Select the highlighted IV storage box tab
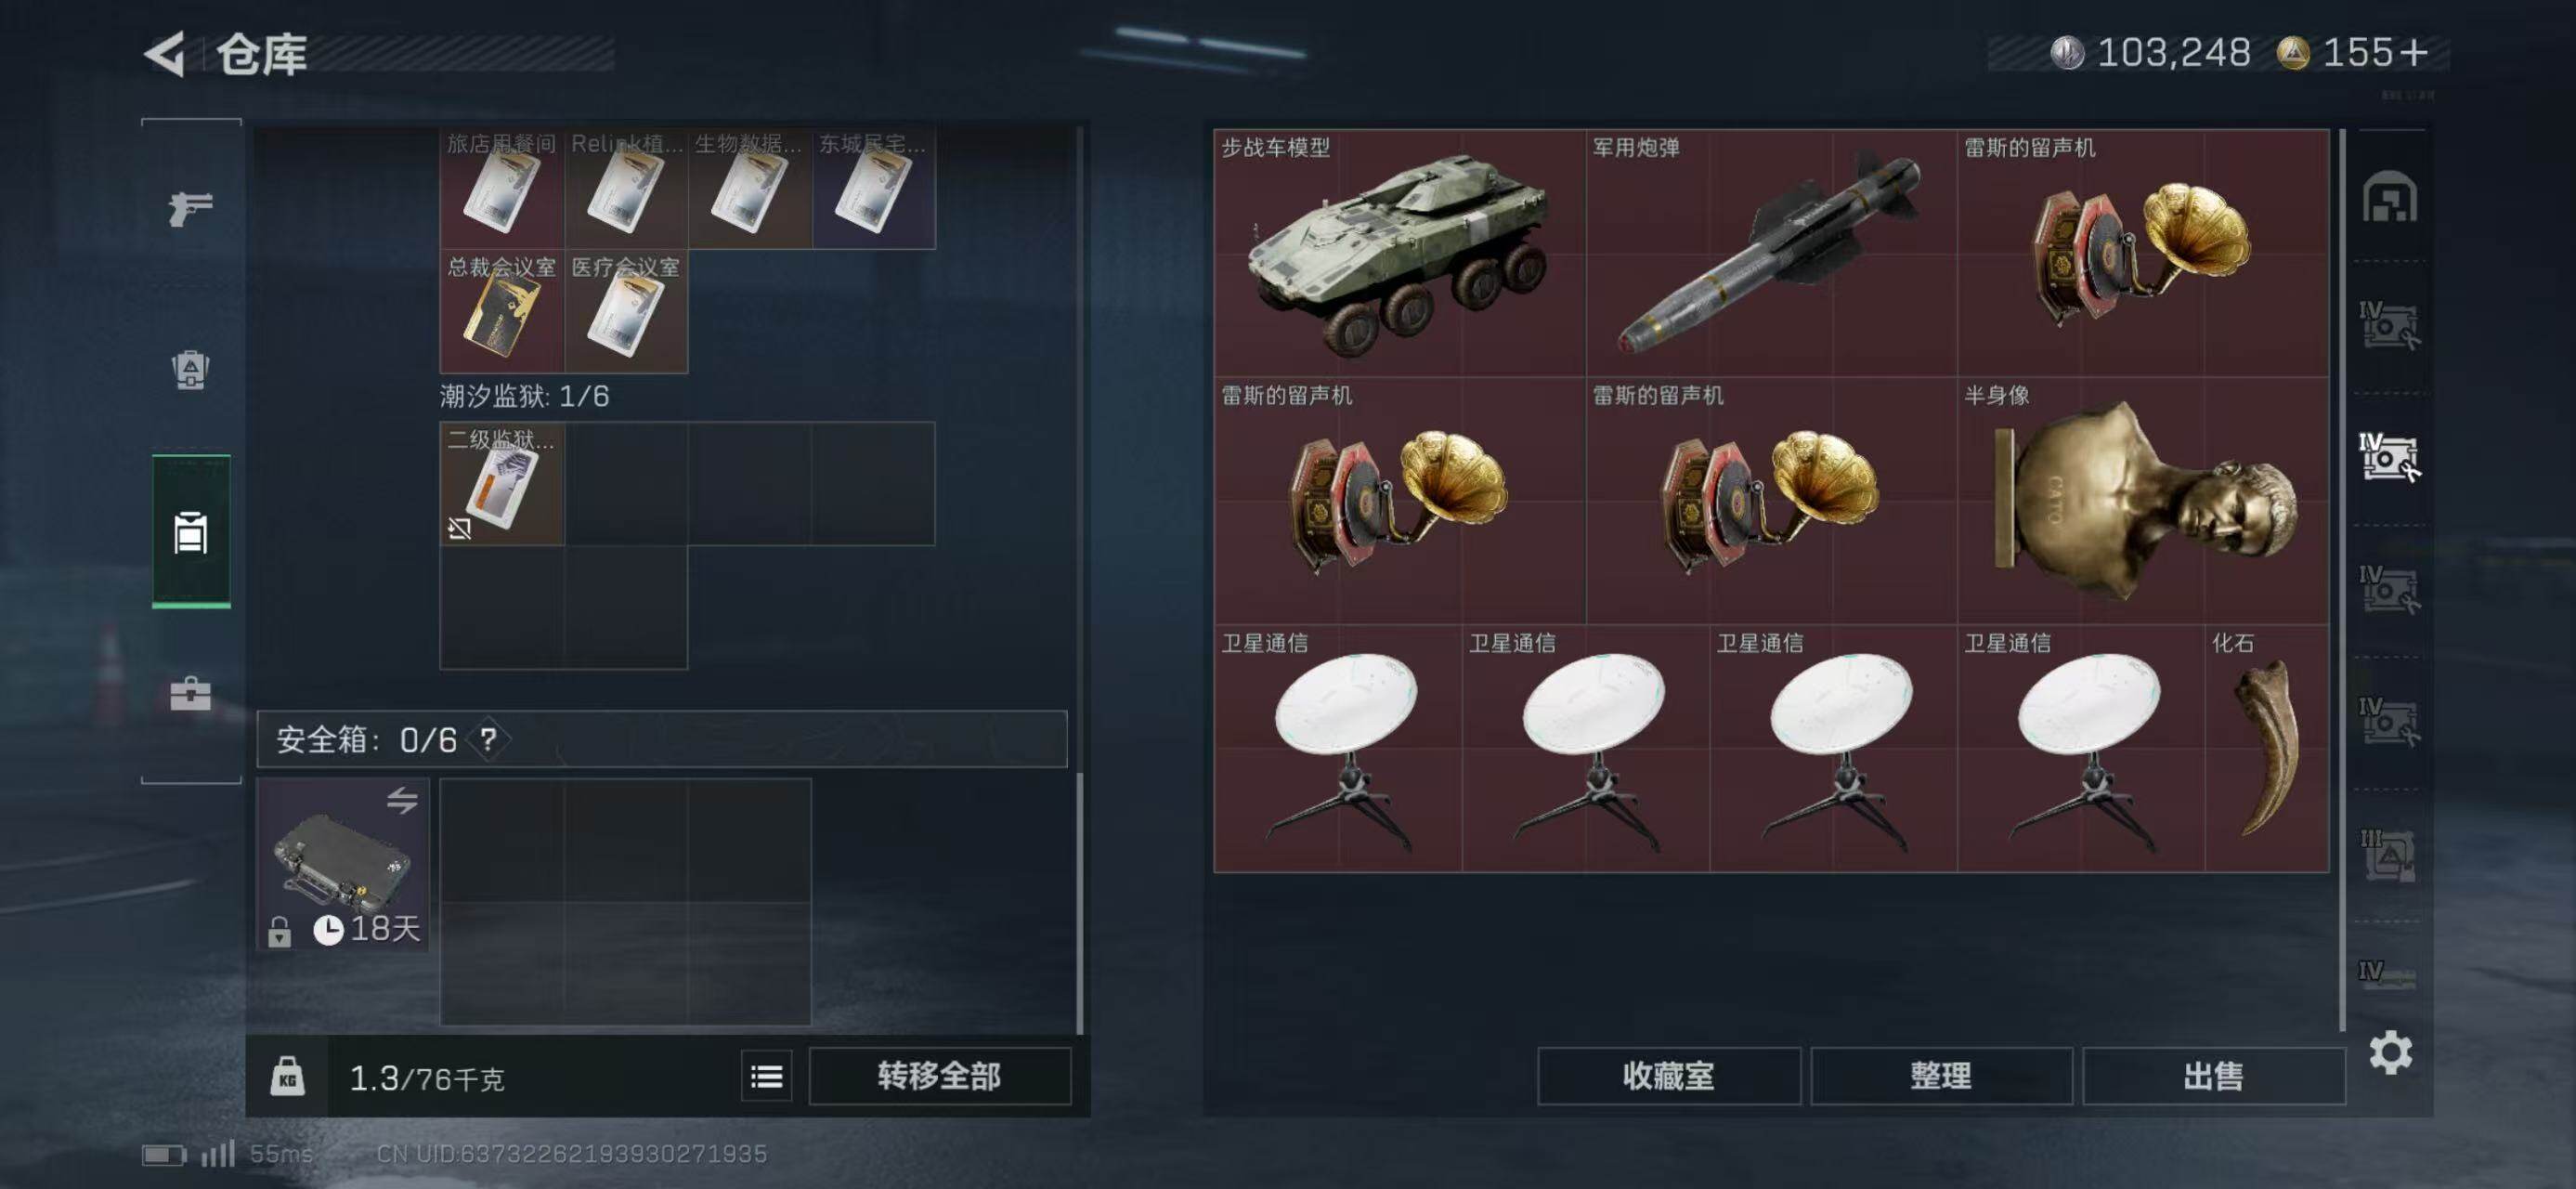 (2389, 457)
